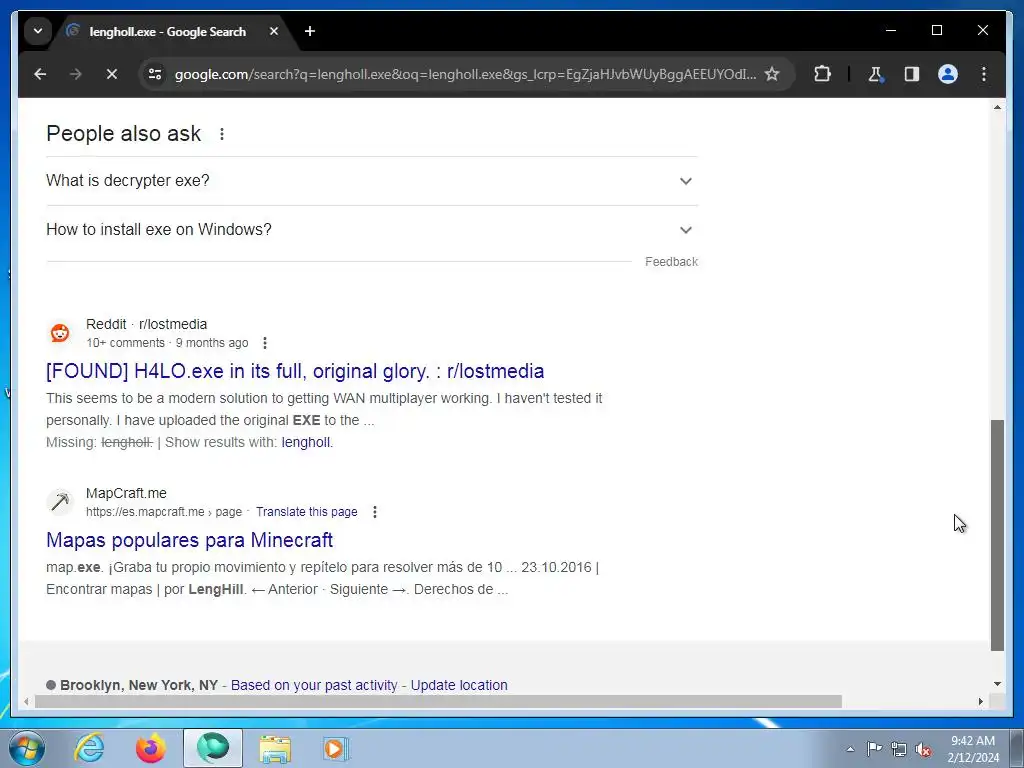Show hidden tray icons arrow

850,749
